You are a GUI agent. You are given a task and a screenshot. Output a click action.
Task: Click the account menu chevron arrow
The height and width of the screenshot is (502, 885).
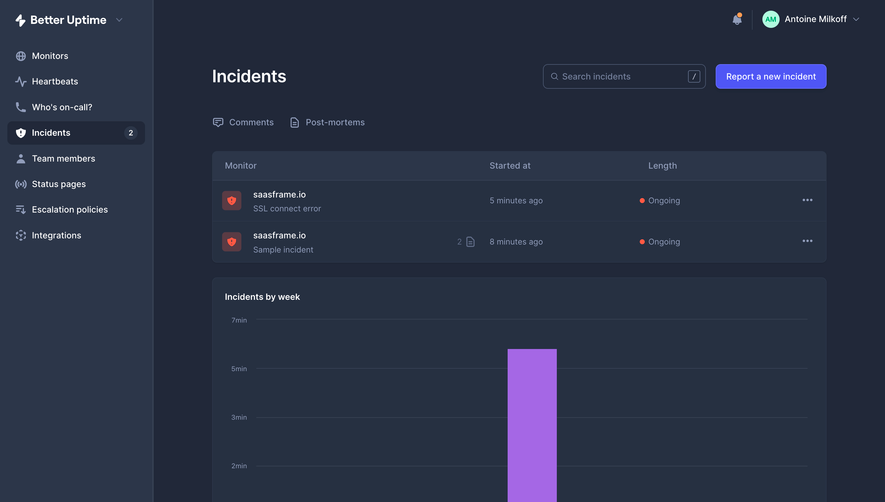856,19
